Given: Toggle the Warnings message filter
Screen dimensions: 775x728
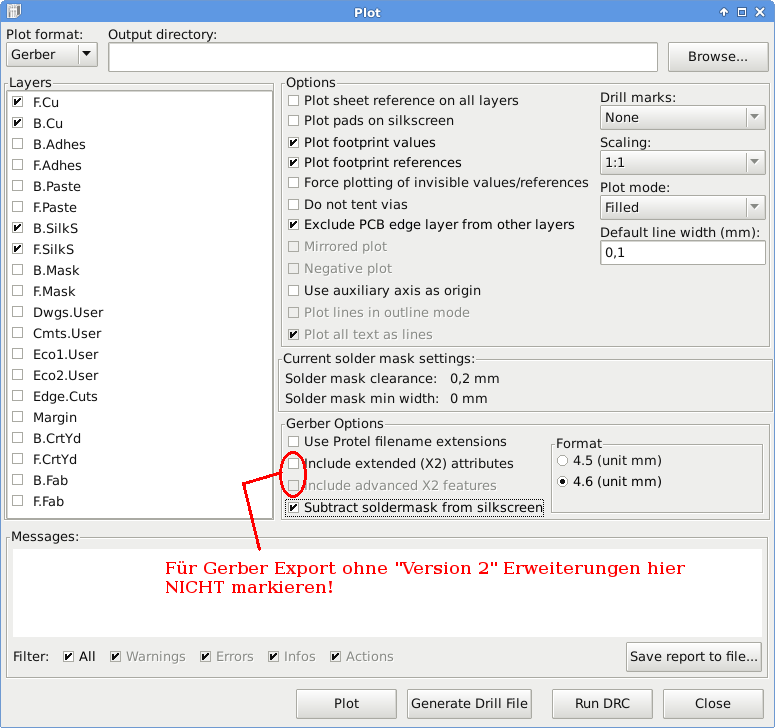Looking at the screenshot, I should pos(115,657).
